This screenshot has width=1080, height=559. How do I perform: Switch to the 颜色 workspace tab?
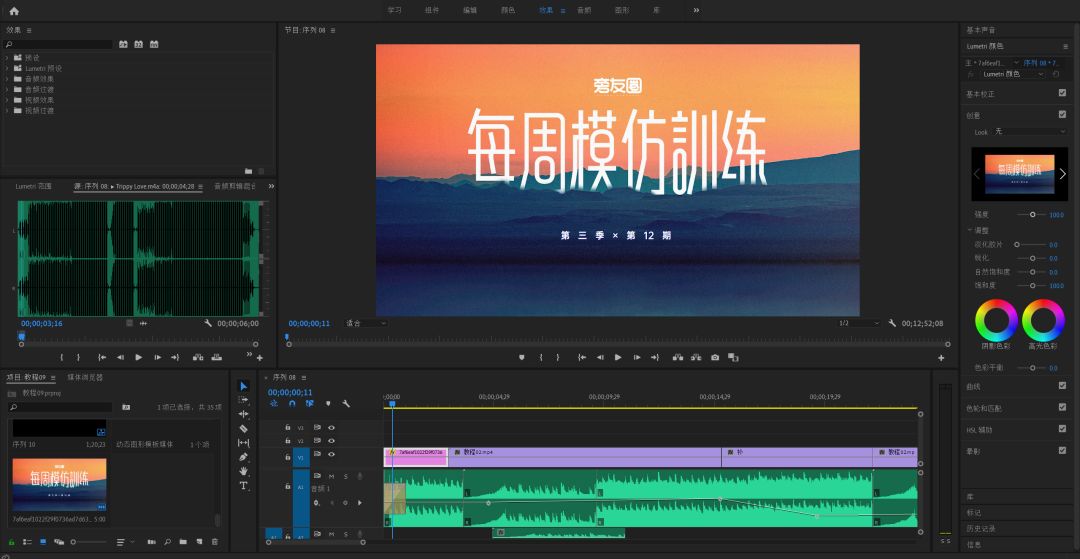508,10
